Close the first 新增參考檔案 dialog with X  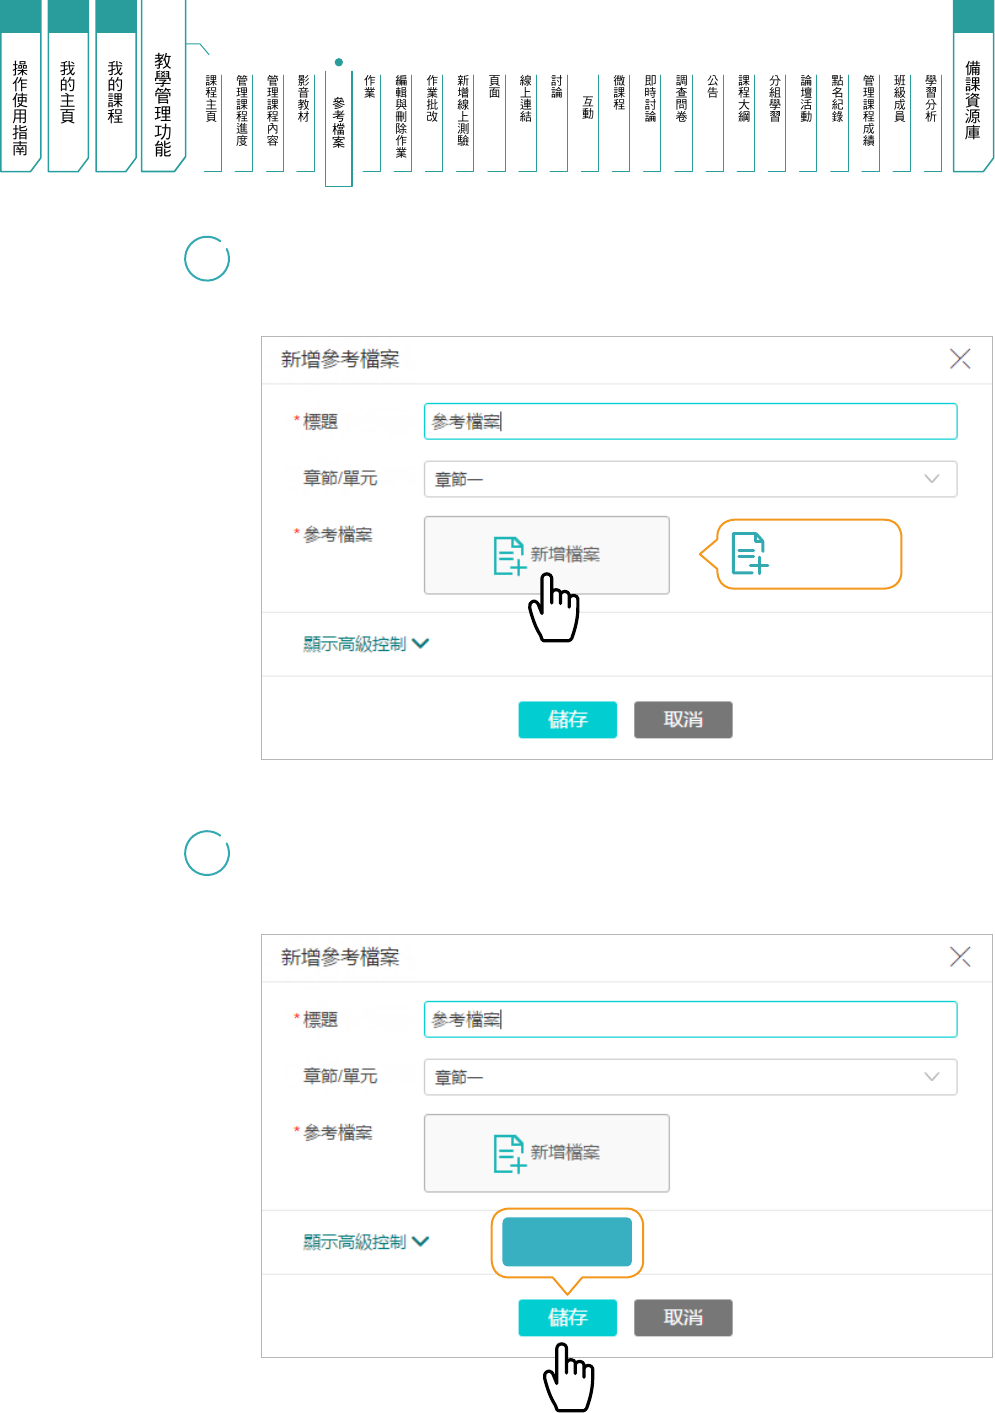click(960, 359)
